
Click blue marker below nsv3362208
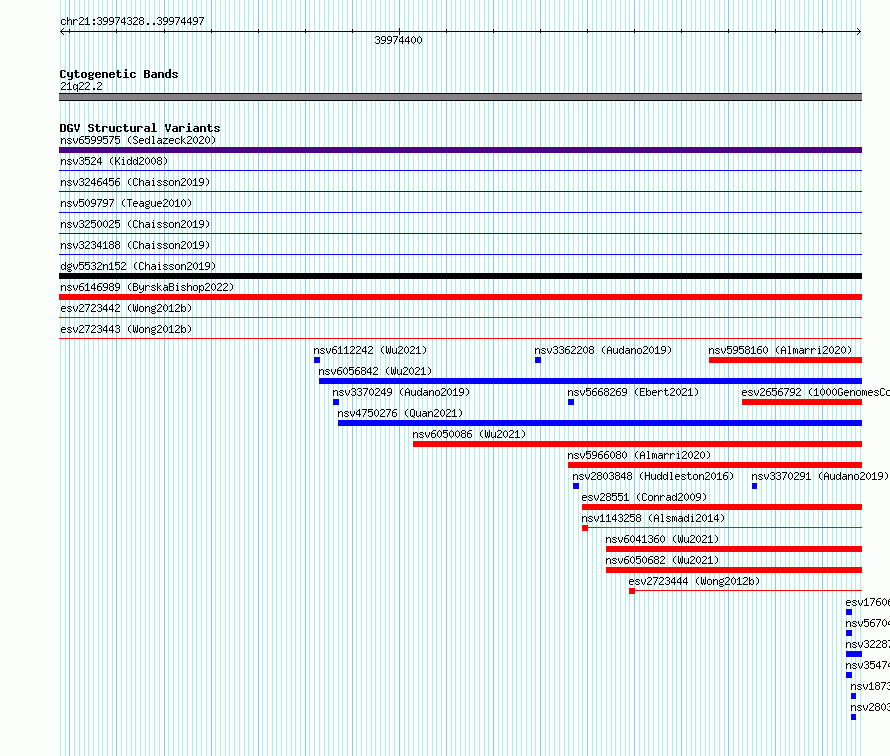pyautogui.click(x=538, y=360)
